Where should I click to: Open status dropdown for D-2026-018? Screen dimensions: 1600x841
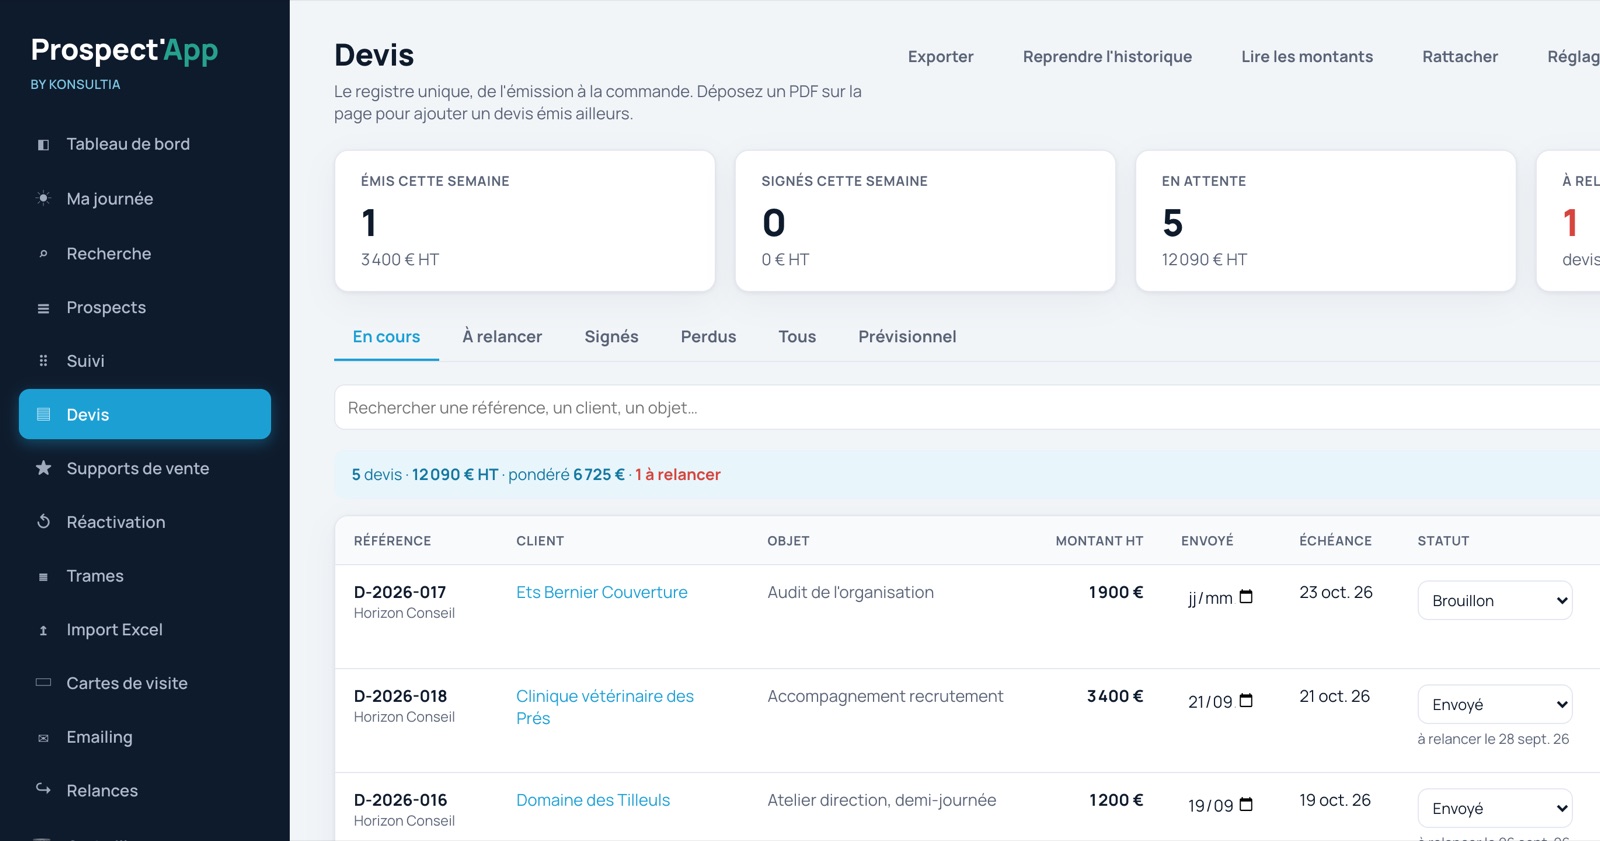[1495, 705]
